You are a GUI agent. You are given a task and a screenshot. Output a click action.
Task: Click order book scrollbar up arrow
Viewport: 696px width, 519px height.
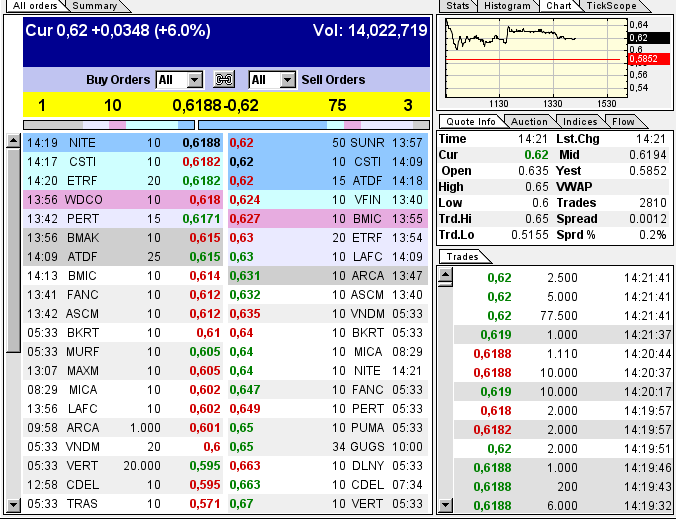(13, 141)
